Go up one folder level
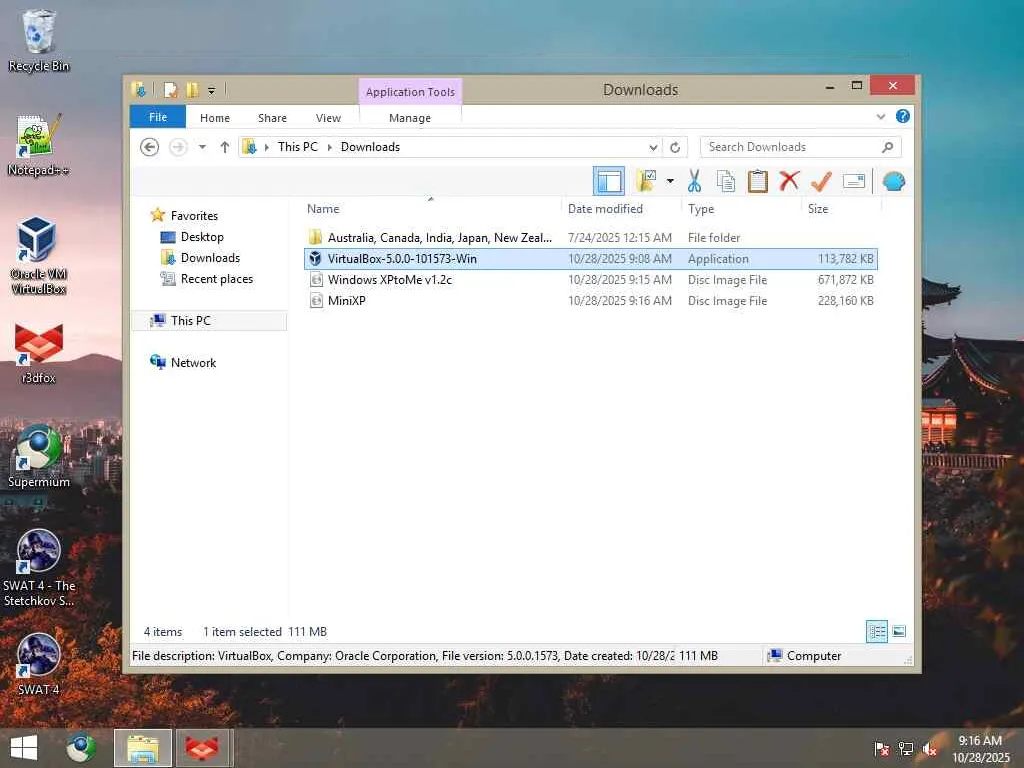1024x768 pixels. (225, 147)
